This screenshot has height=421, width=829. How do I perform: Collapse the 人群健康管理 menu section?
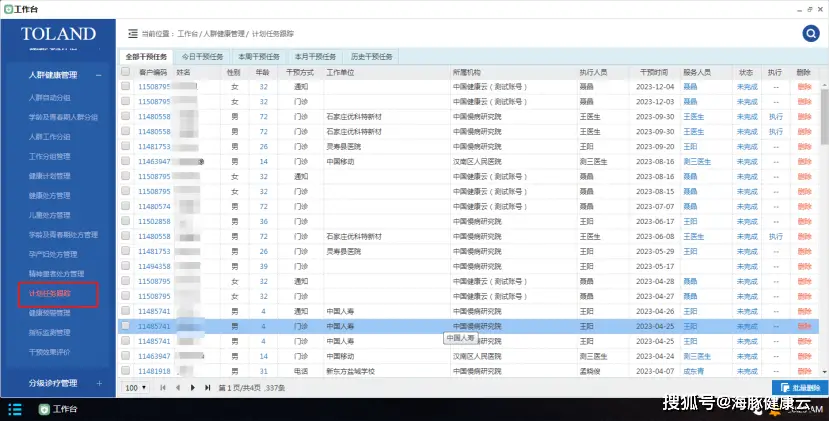tap(99, 75)
